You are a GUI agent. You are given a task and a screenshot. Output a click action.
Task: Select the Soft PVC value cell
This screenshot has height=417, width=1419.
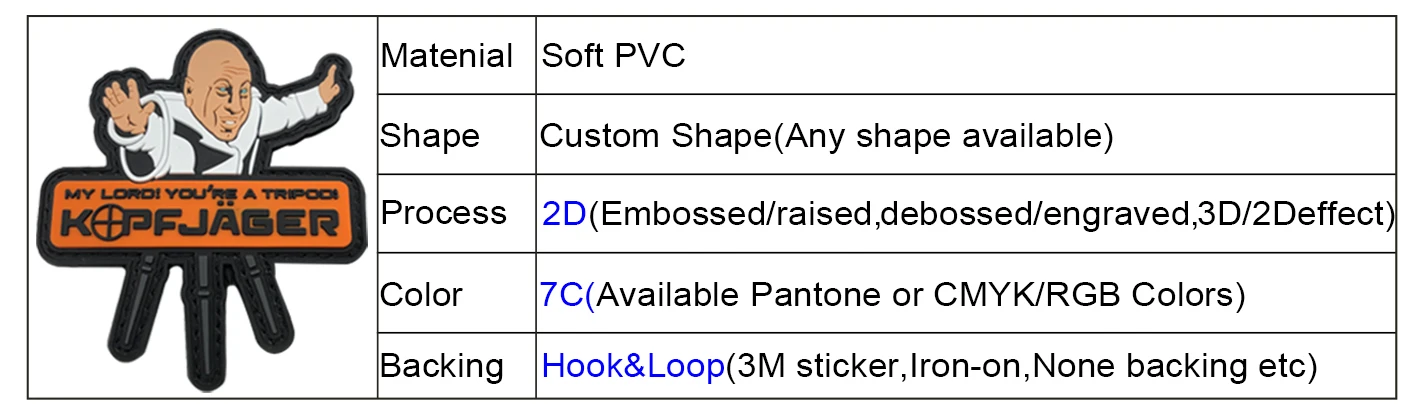(613, 56)
